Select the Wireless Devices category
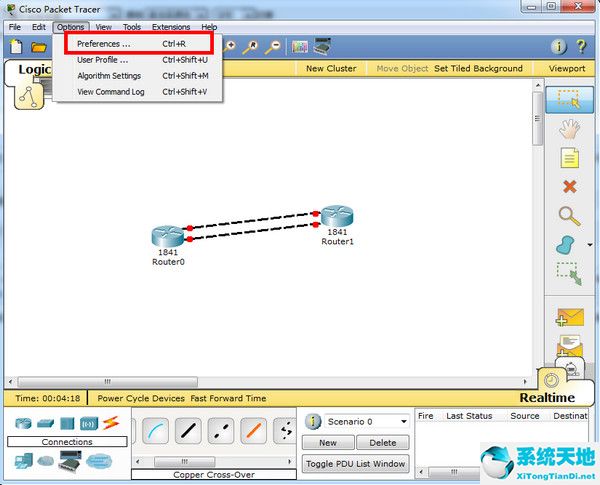 [89, 424]
